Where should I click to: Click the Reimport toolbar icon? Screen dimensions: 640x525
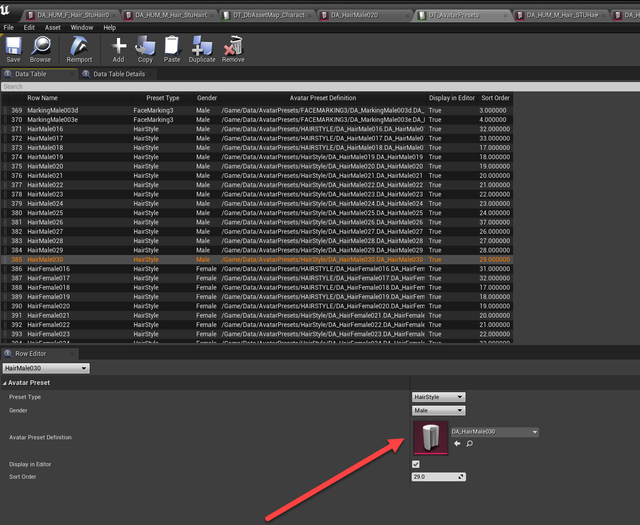point(79,46)
